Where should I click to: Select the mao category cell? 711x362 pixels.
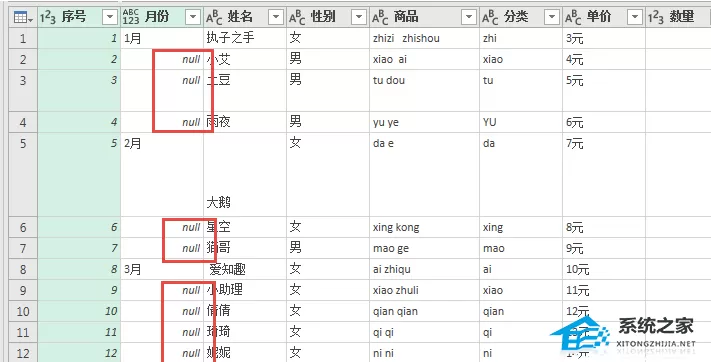[521, 248]
